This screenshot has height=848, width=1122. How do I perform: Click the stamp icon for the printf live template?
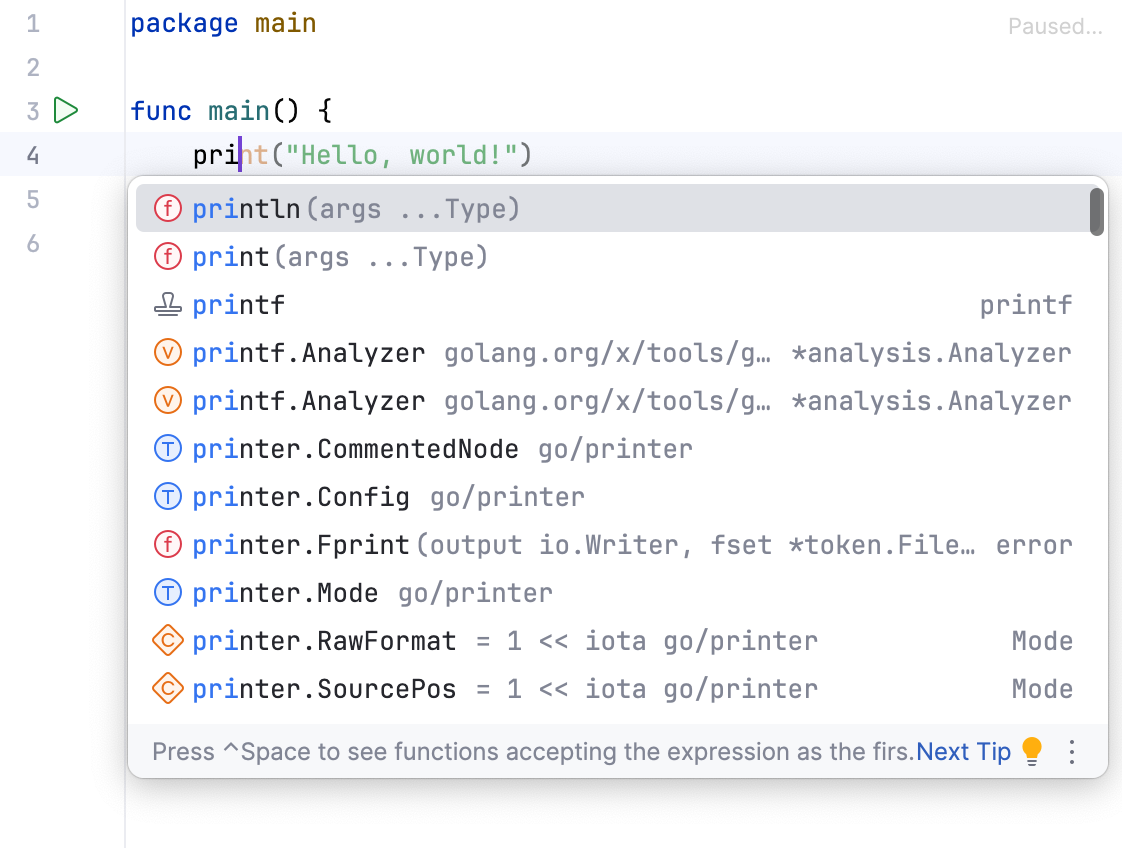click(x=168, y=304)
